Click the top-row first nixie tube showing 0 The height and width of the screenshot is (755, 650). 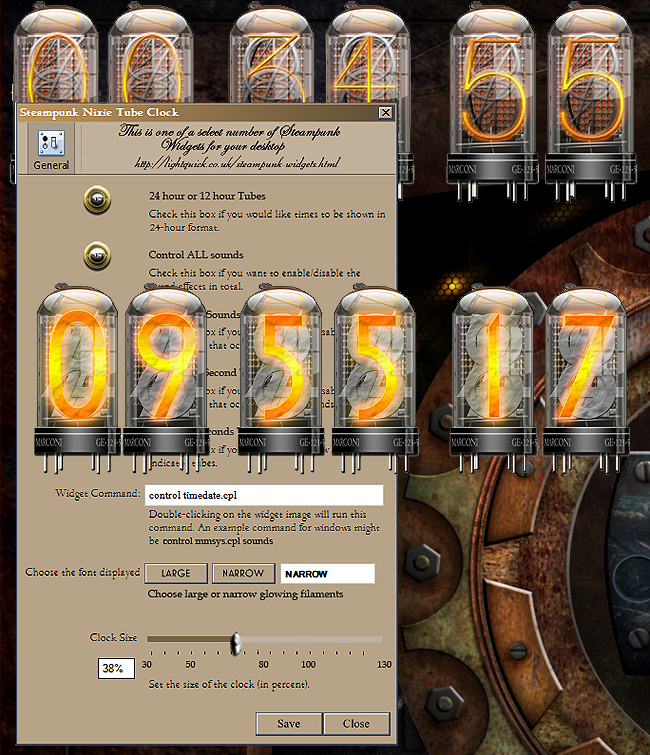pyautogui.click(x=56, y=55)
